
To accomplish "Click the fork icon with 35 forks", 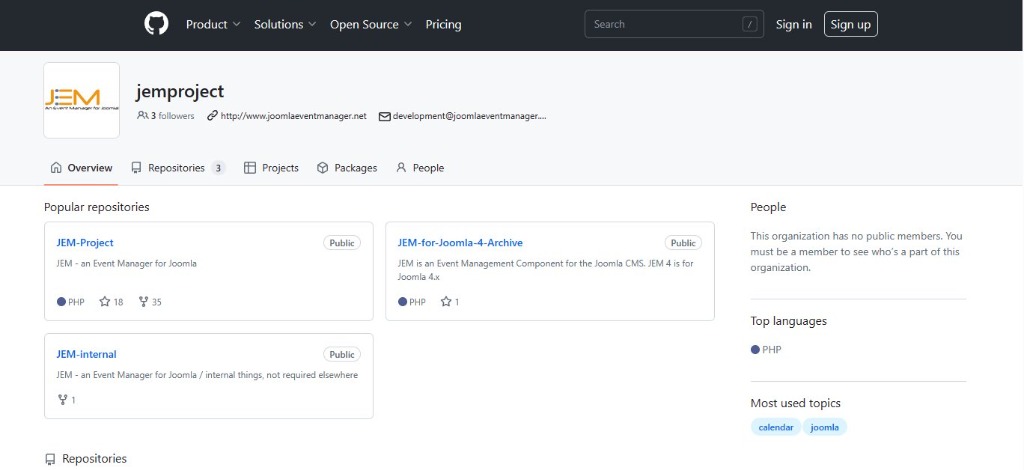I will (x=144, y=302).
